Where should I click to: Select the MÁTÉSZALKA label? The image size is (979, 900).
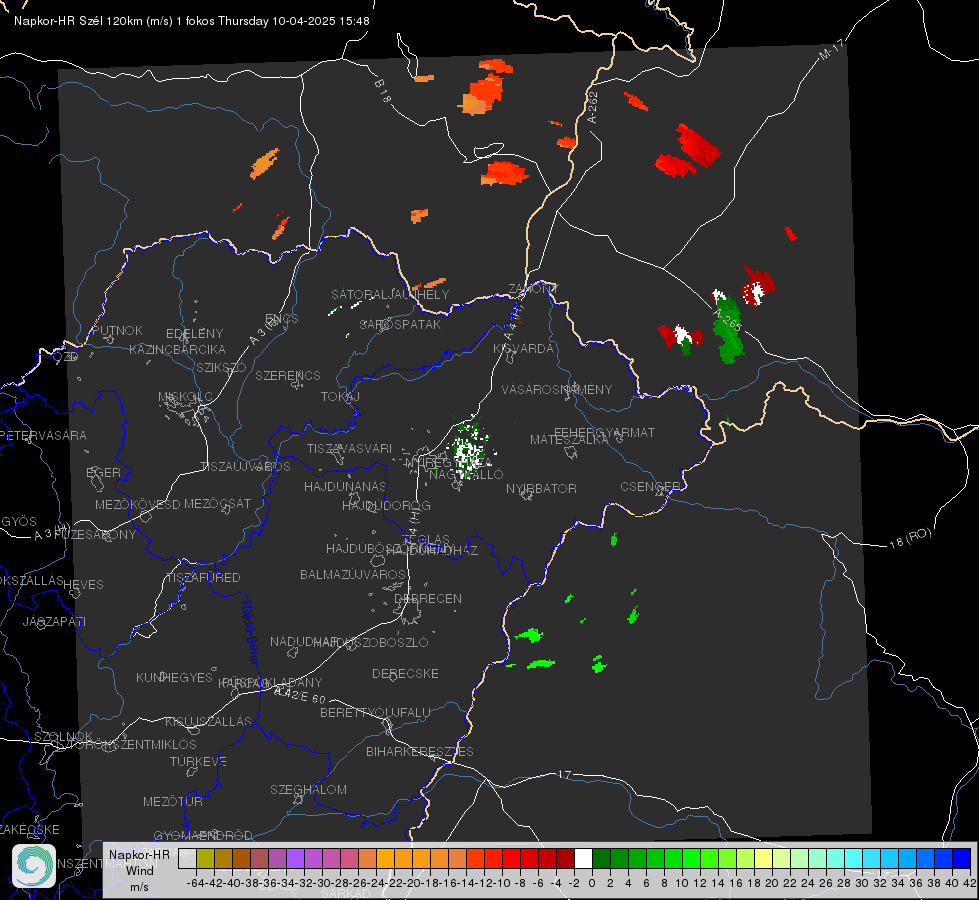(x=569, y=440)
